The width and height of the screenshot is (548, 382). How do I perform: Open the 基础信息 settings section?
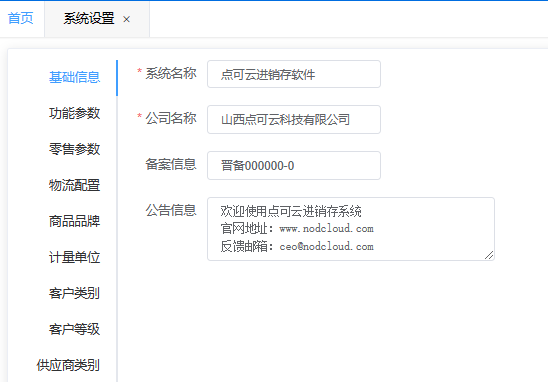point(74,77)
